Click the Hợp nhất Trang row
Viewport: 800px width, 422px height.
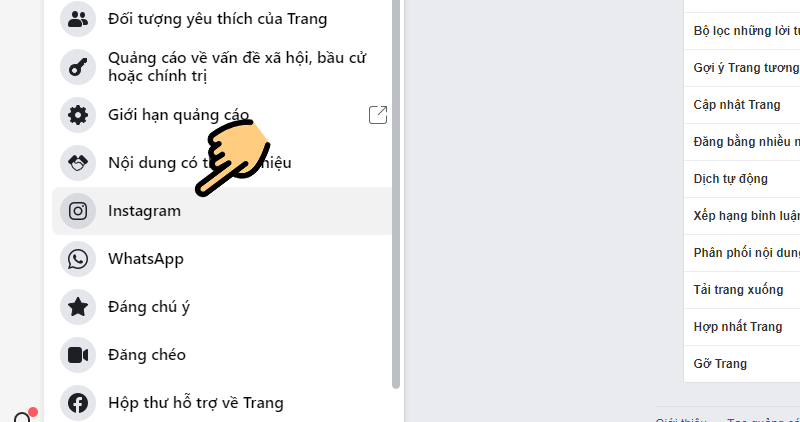tap(742, 327)
